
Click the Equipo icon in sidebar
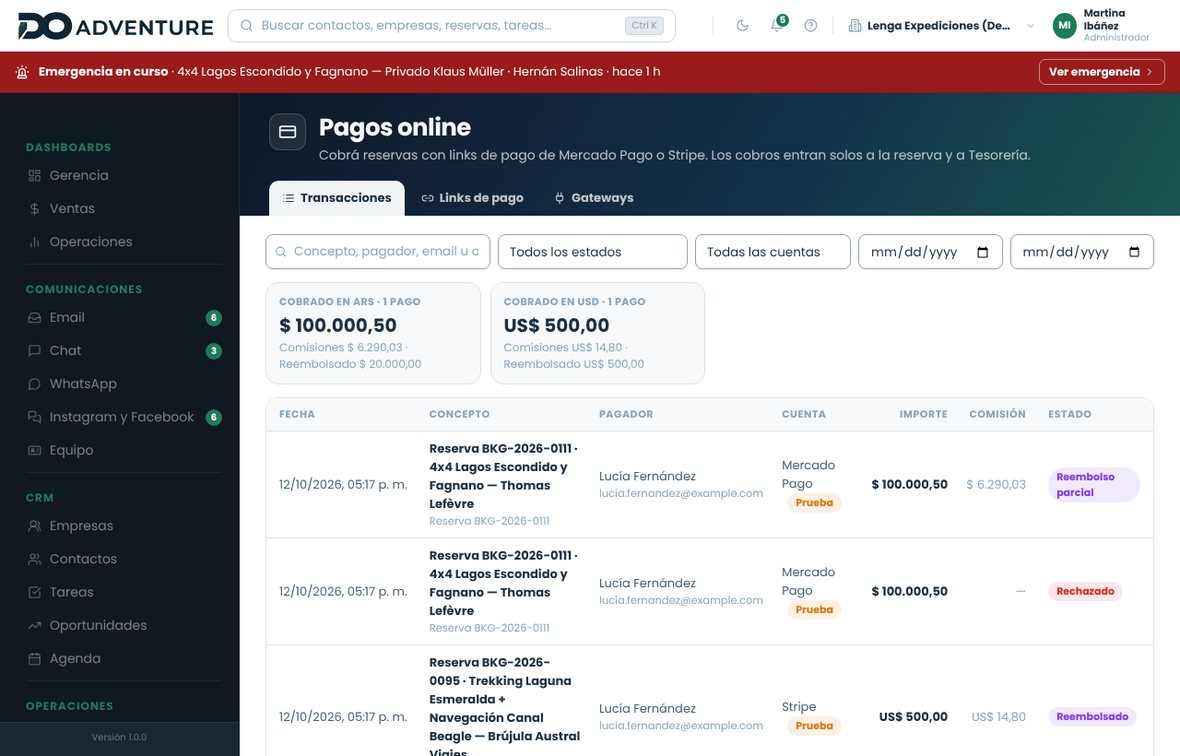[x=35, y=450]
